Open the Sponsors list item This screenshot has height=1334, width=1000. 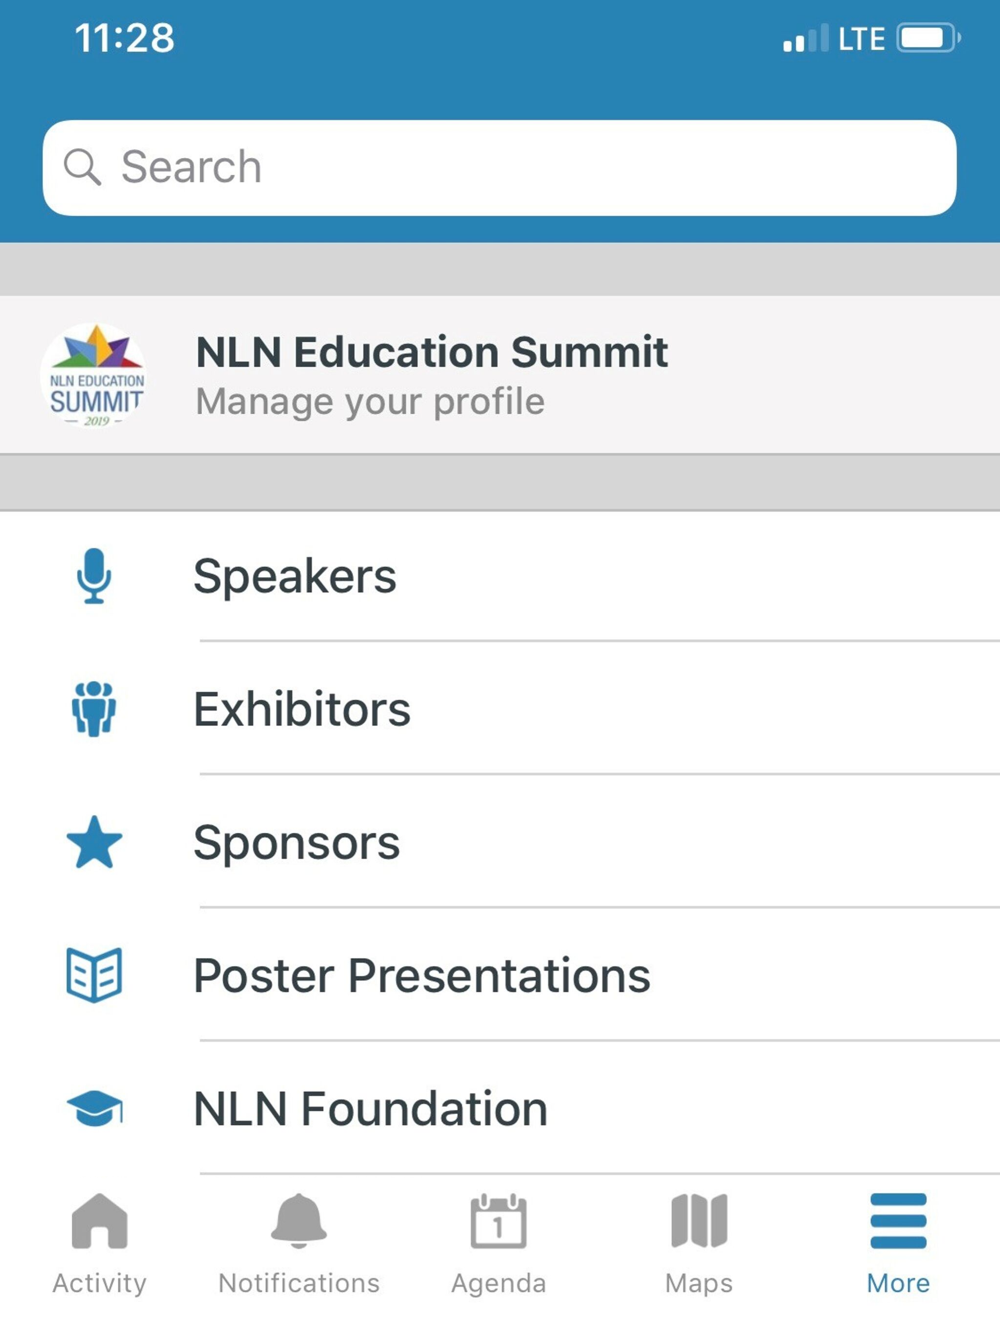click(x=500, y=842)
